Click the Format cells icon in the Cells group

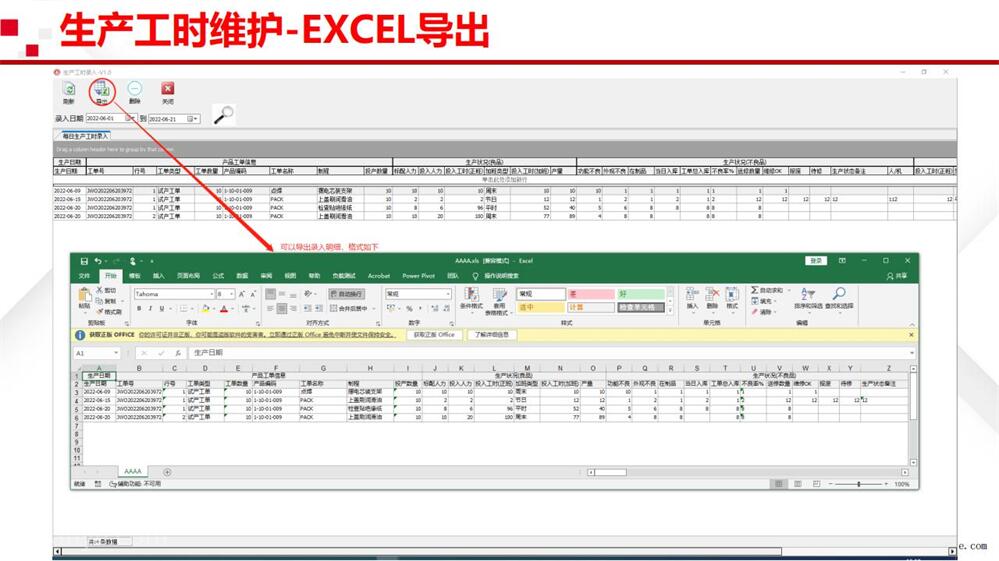click(733, 294)
